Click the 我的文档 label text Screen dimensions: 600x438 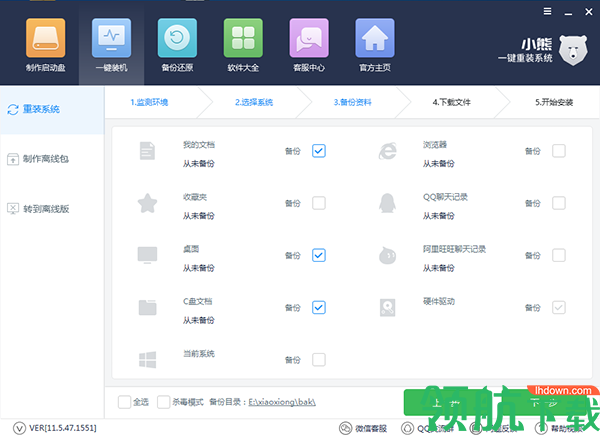(x=199, y=145)
